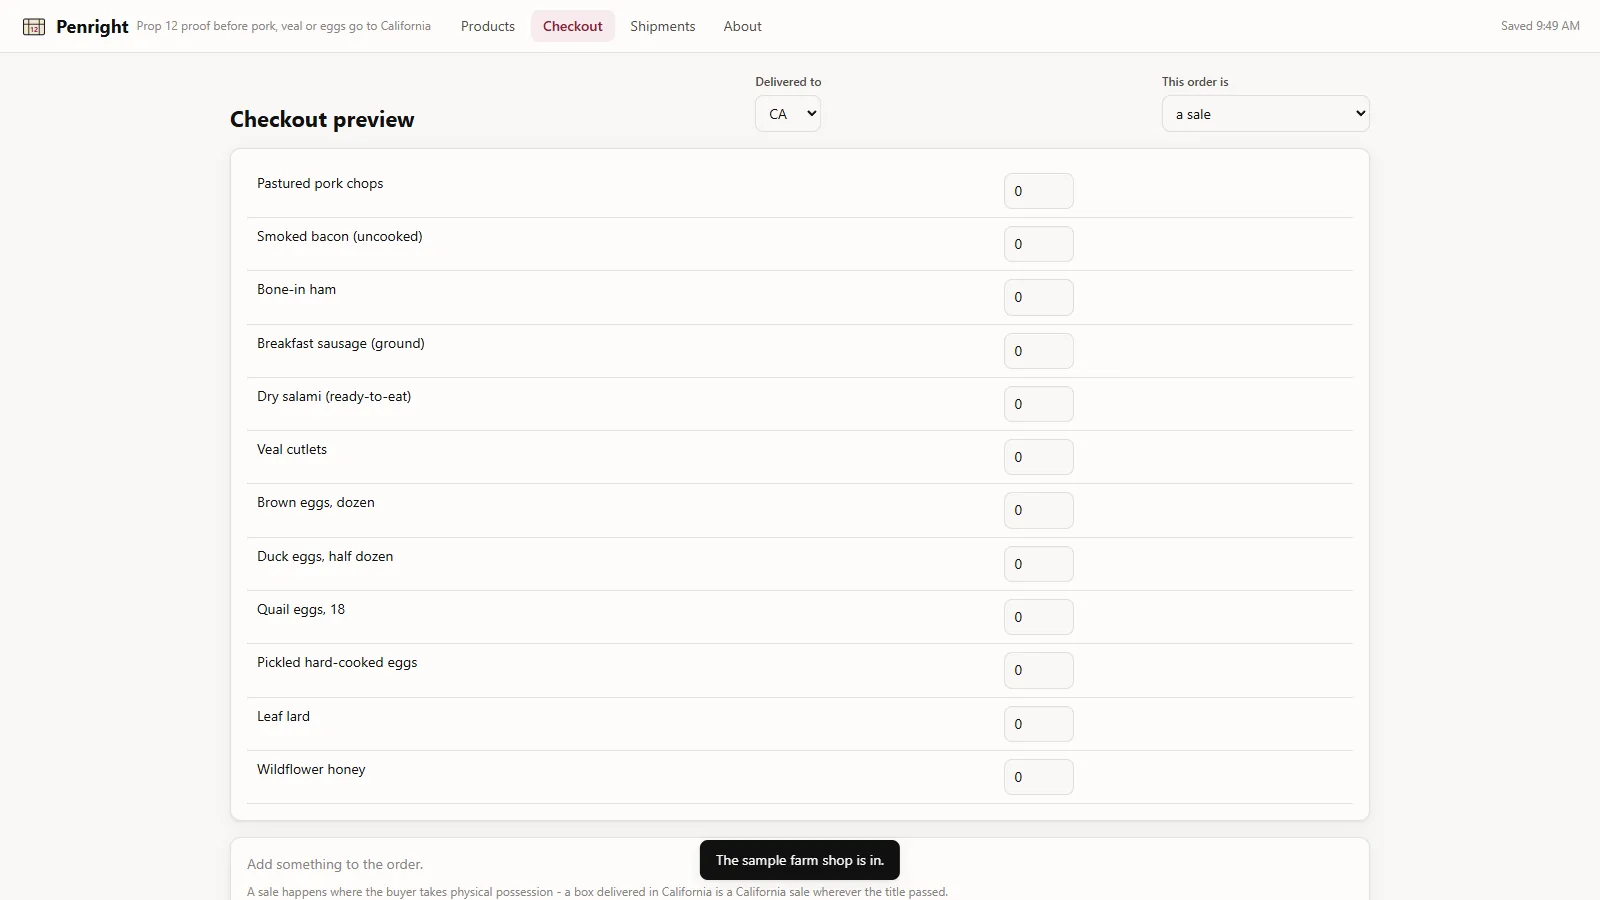Click the Brown eggs dozen quantity field
Image resolution: width=1600 pixels, height=900 pixels.
pyautogui.click(x=1039, y=510)
